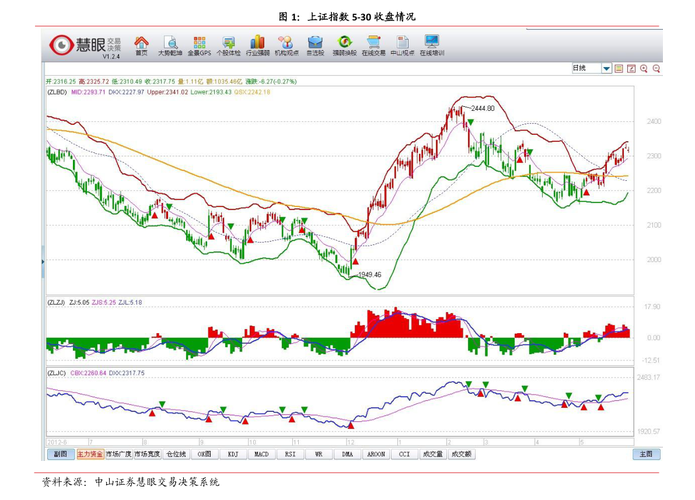Click the 2444.80 high price label
695x500 pixels.
click(483, 108)
